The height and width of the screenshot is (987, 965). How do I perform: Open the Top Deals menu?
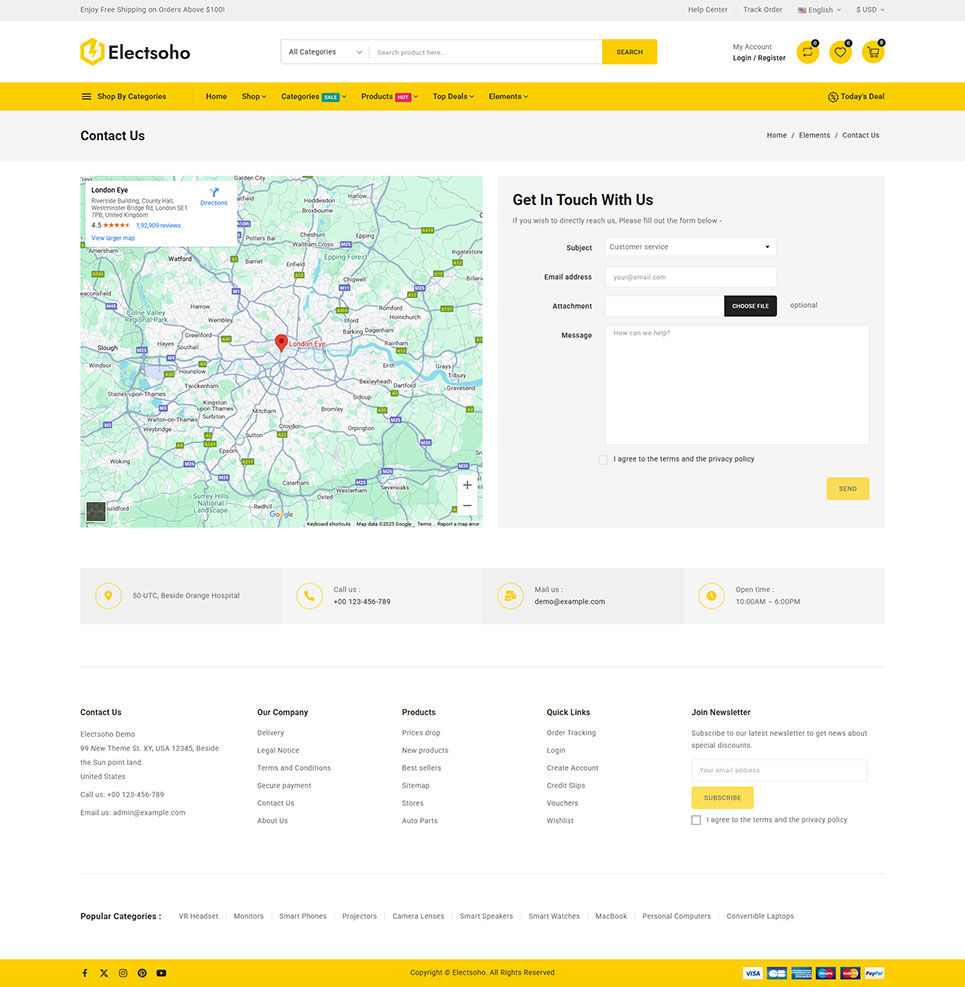tap(453, 97)
